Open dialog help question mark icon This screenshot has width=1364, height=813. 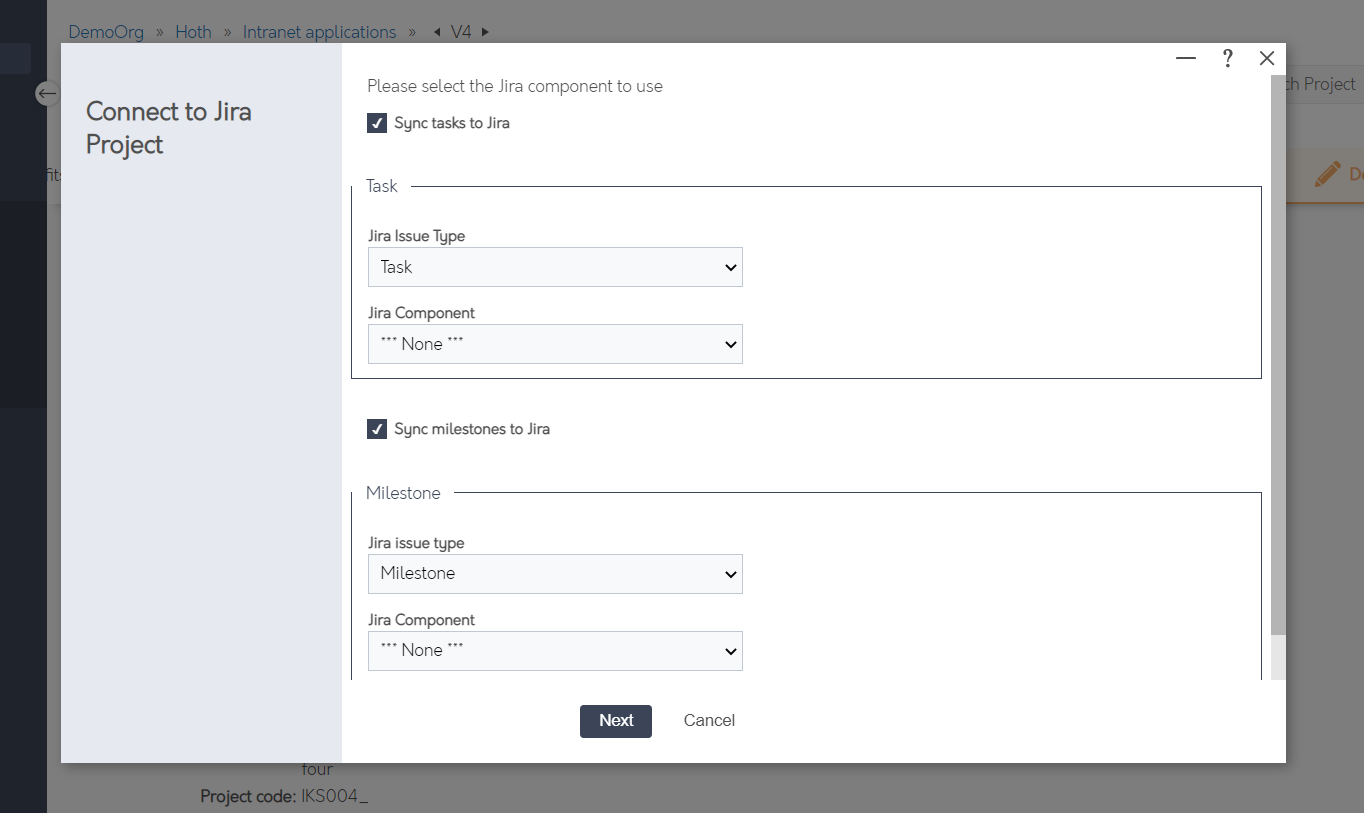tap(1228, 58)
